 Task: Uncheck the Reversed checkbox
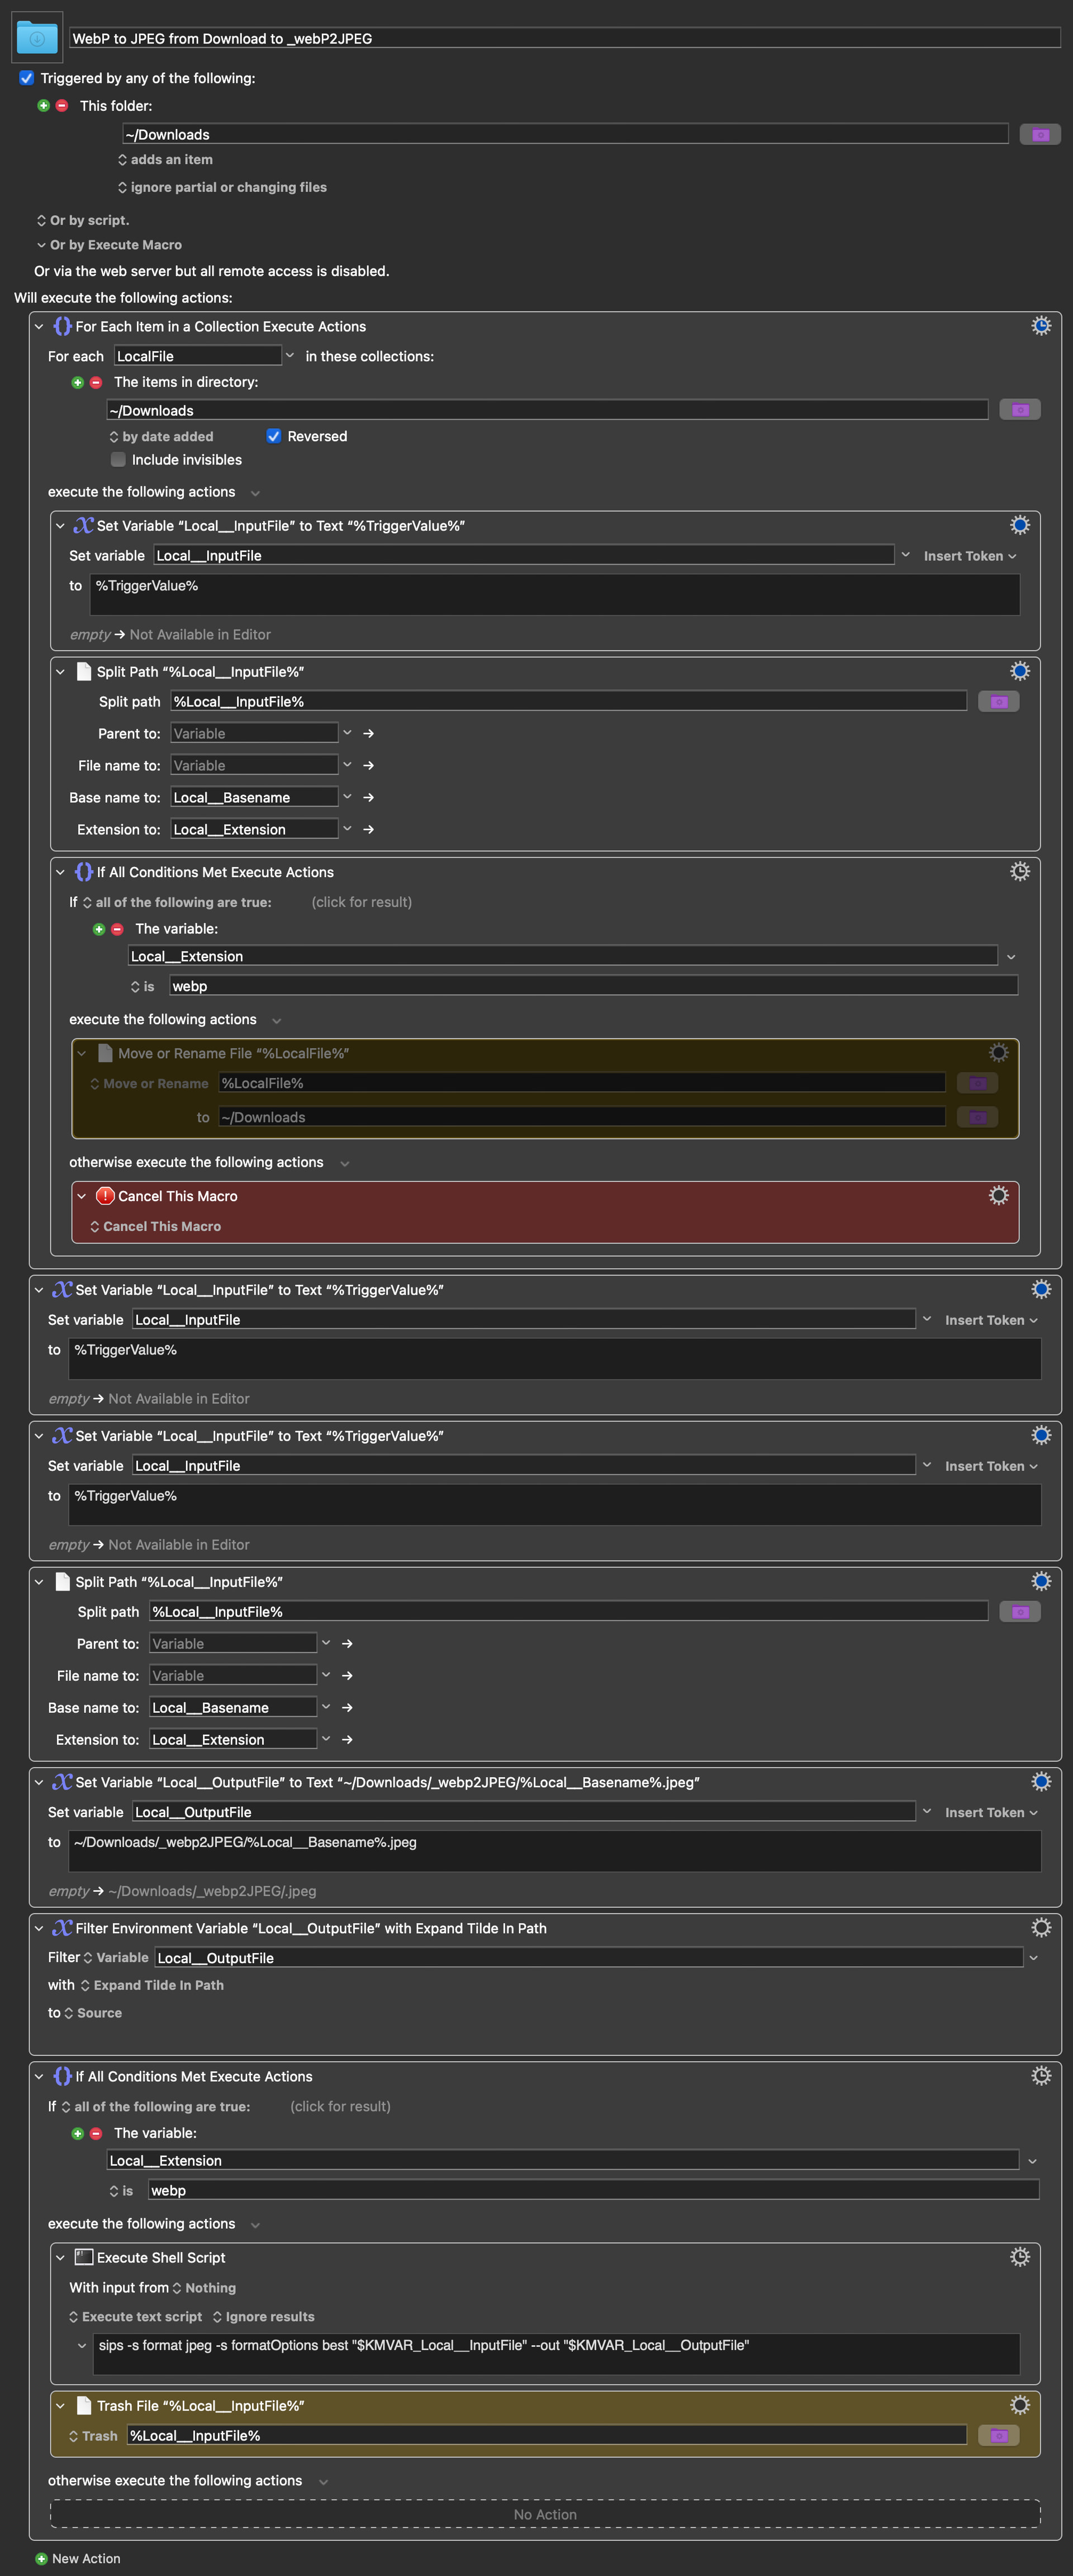click(x=273, y=436)
